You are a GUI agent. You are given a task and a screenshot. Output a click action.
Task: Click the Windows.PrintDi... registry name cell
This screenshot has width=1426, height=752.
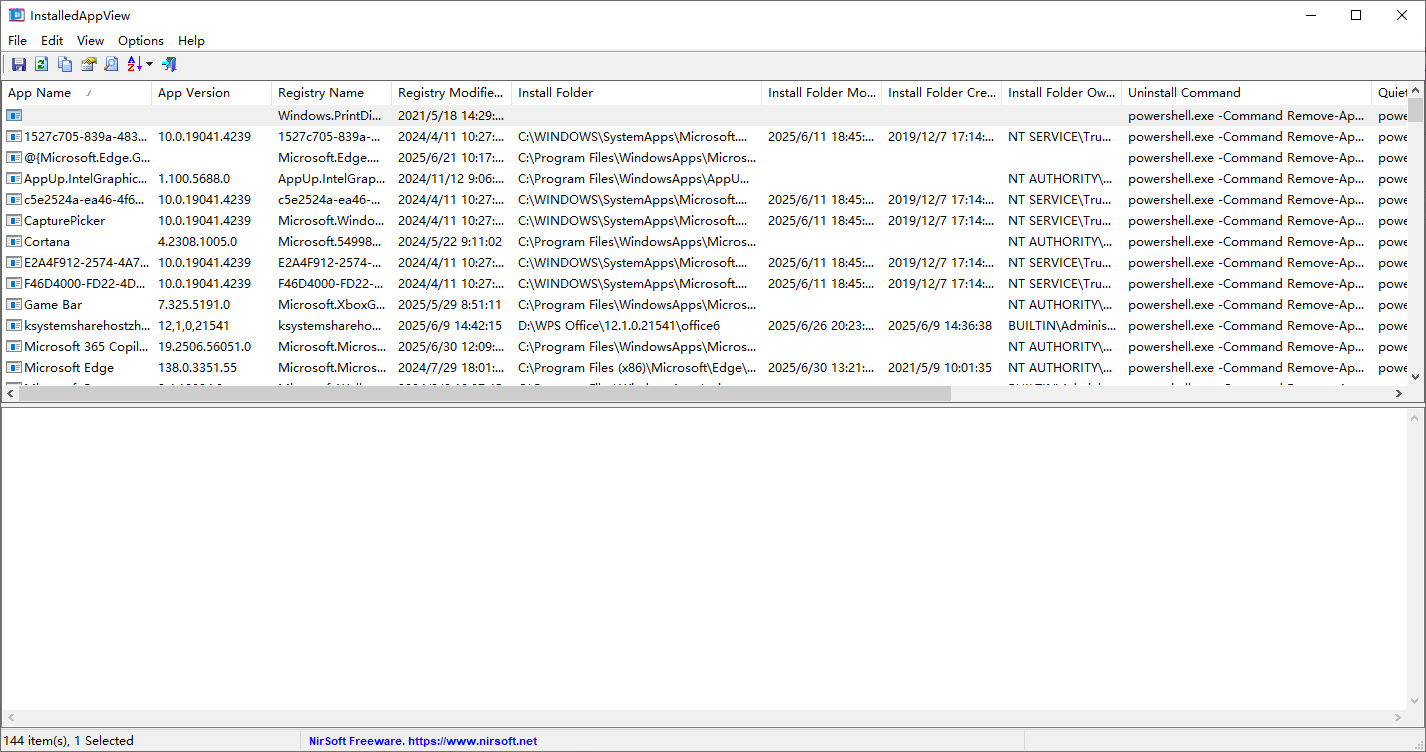pos(330,116)
